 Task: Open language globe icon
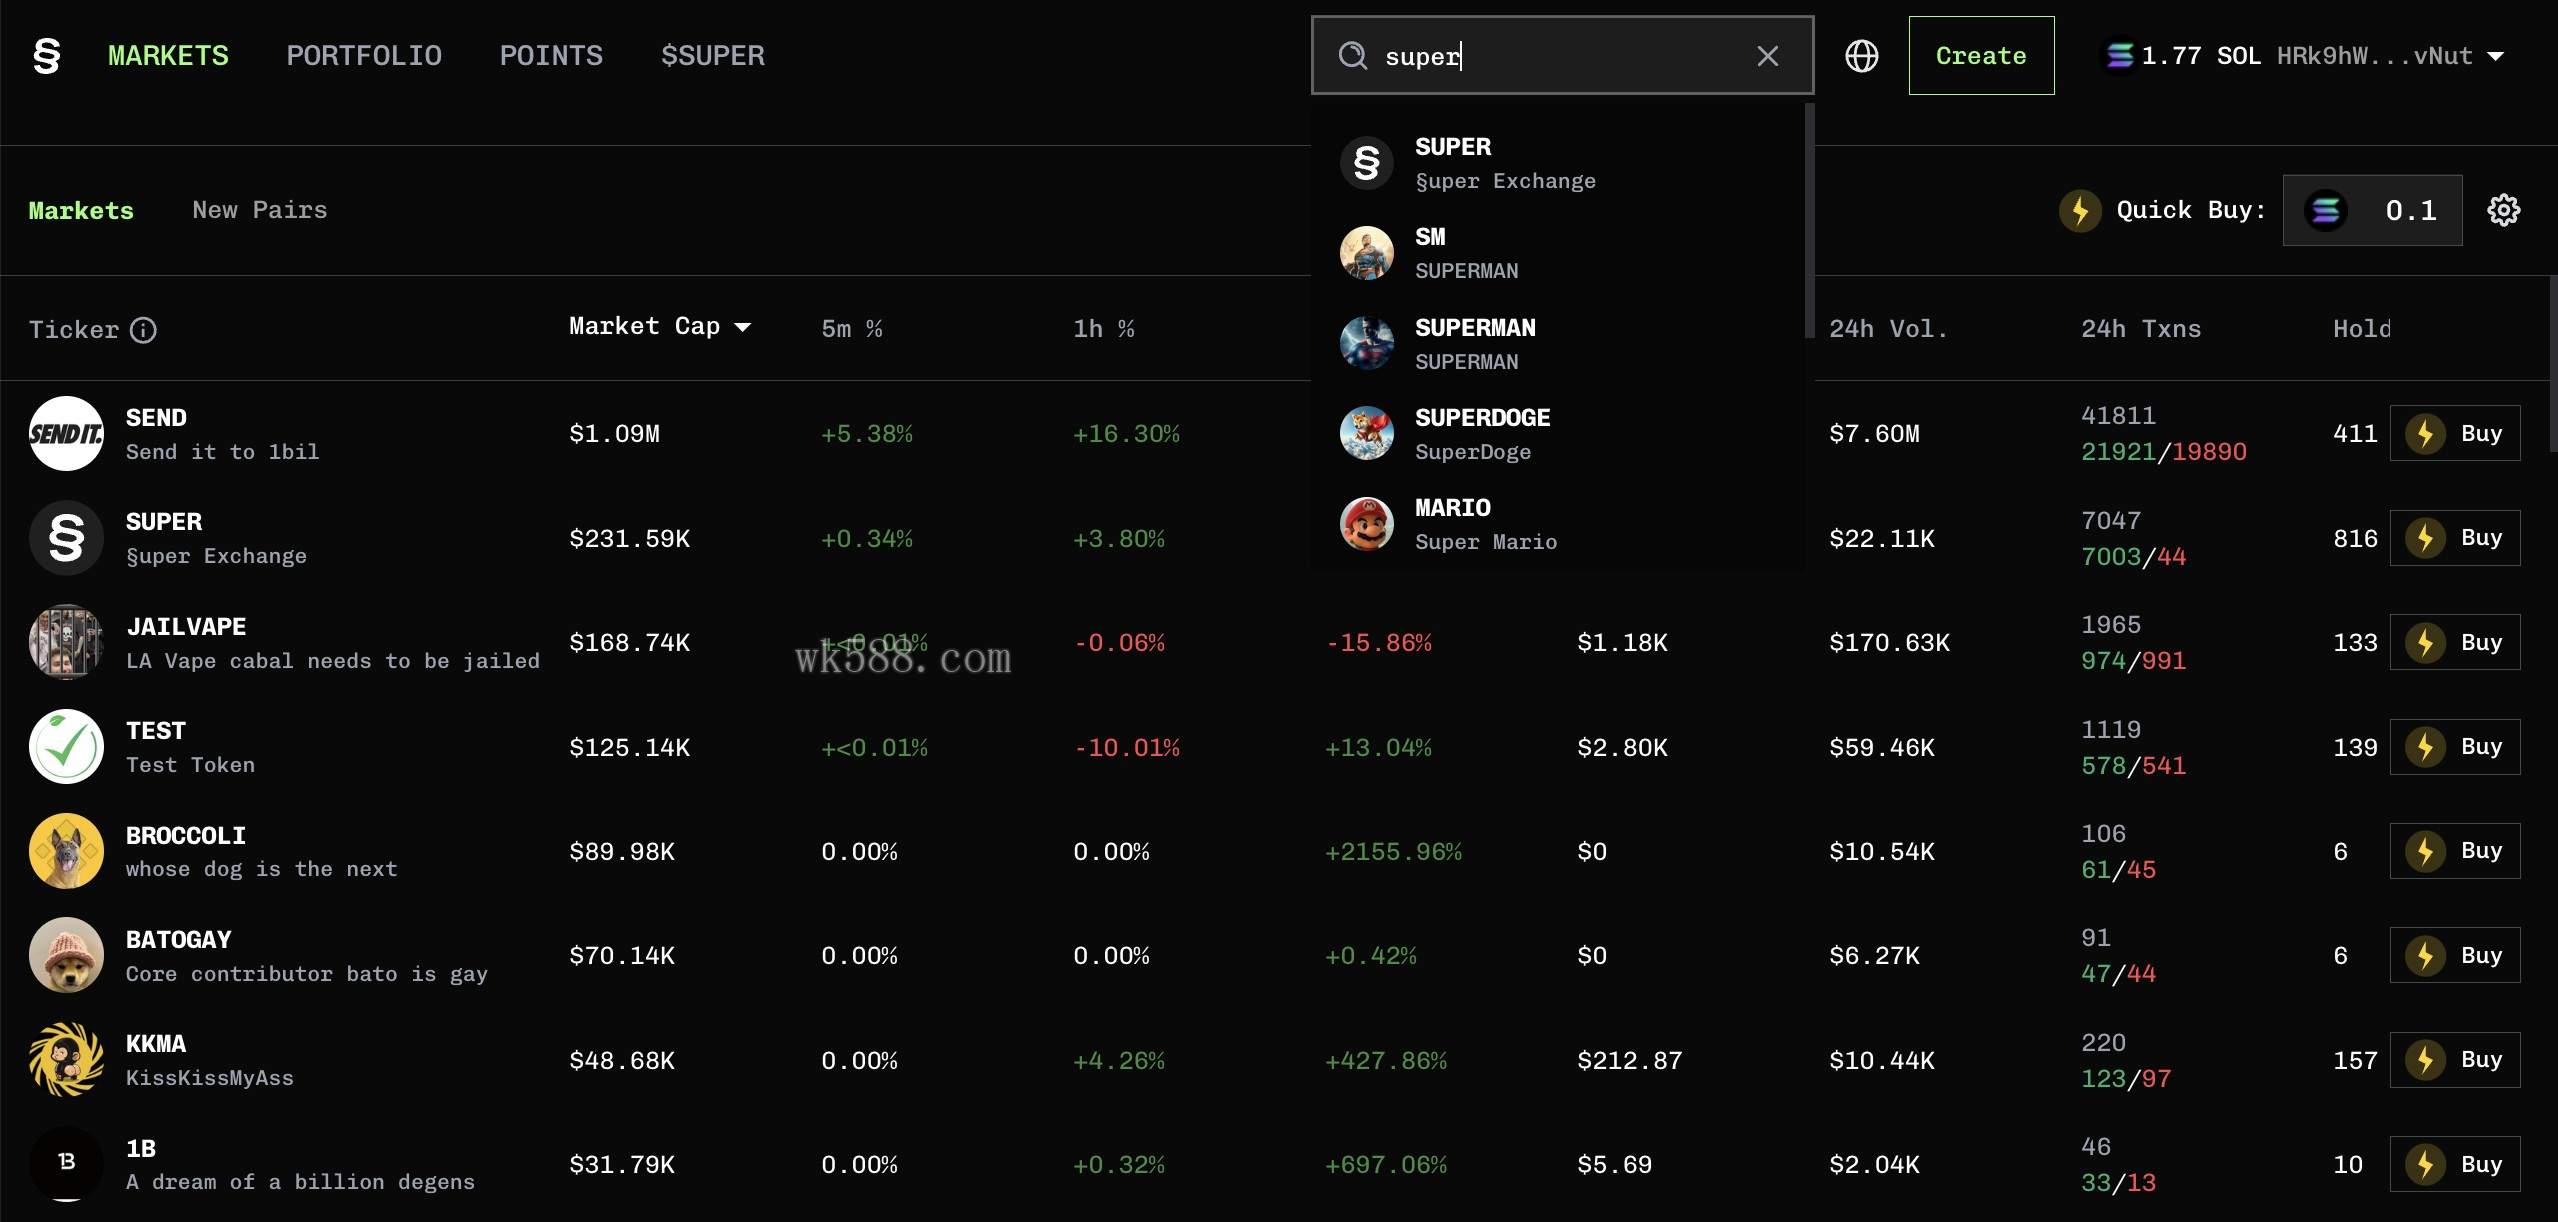[x=1861, y=56]
